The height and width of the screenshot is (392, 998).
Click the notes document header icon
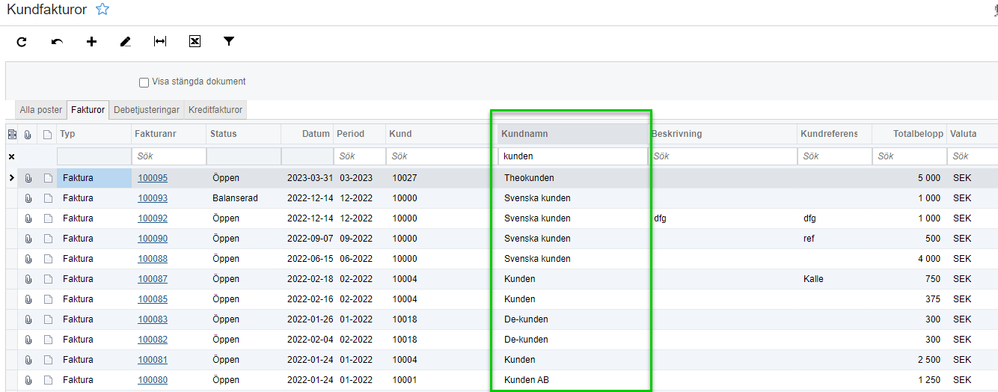coord(47,134)
